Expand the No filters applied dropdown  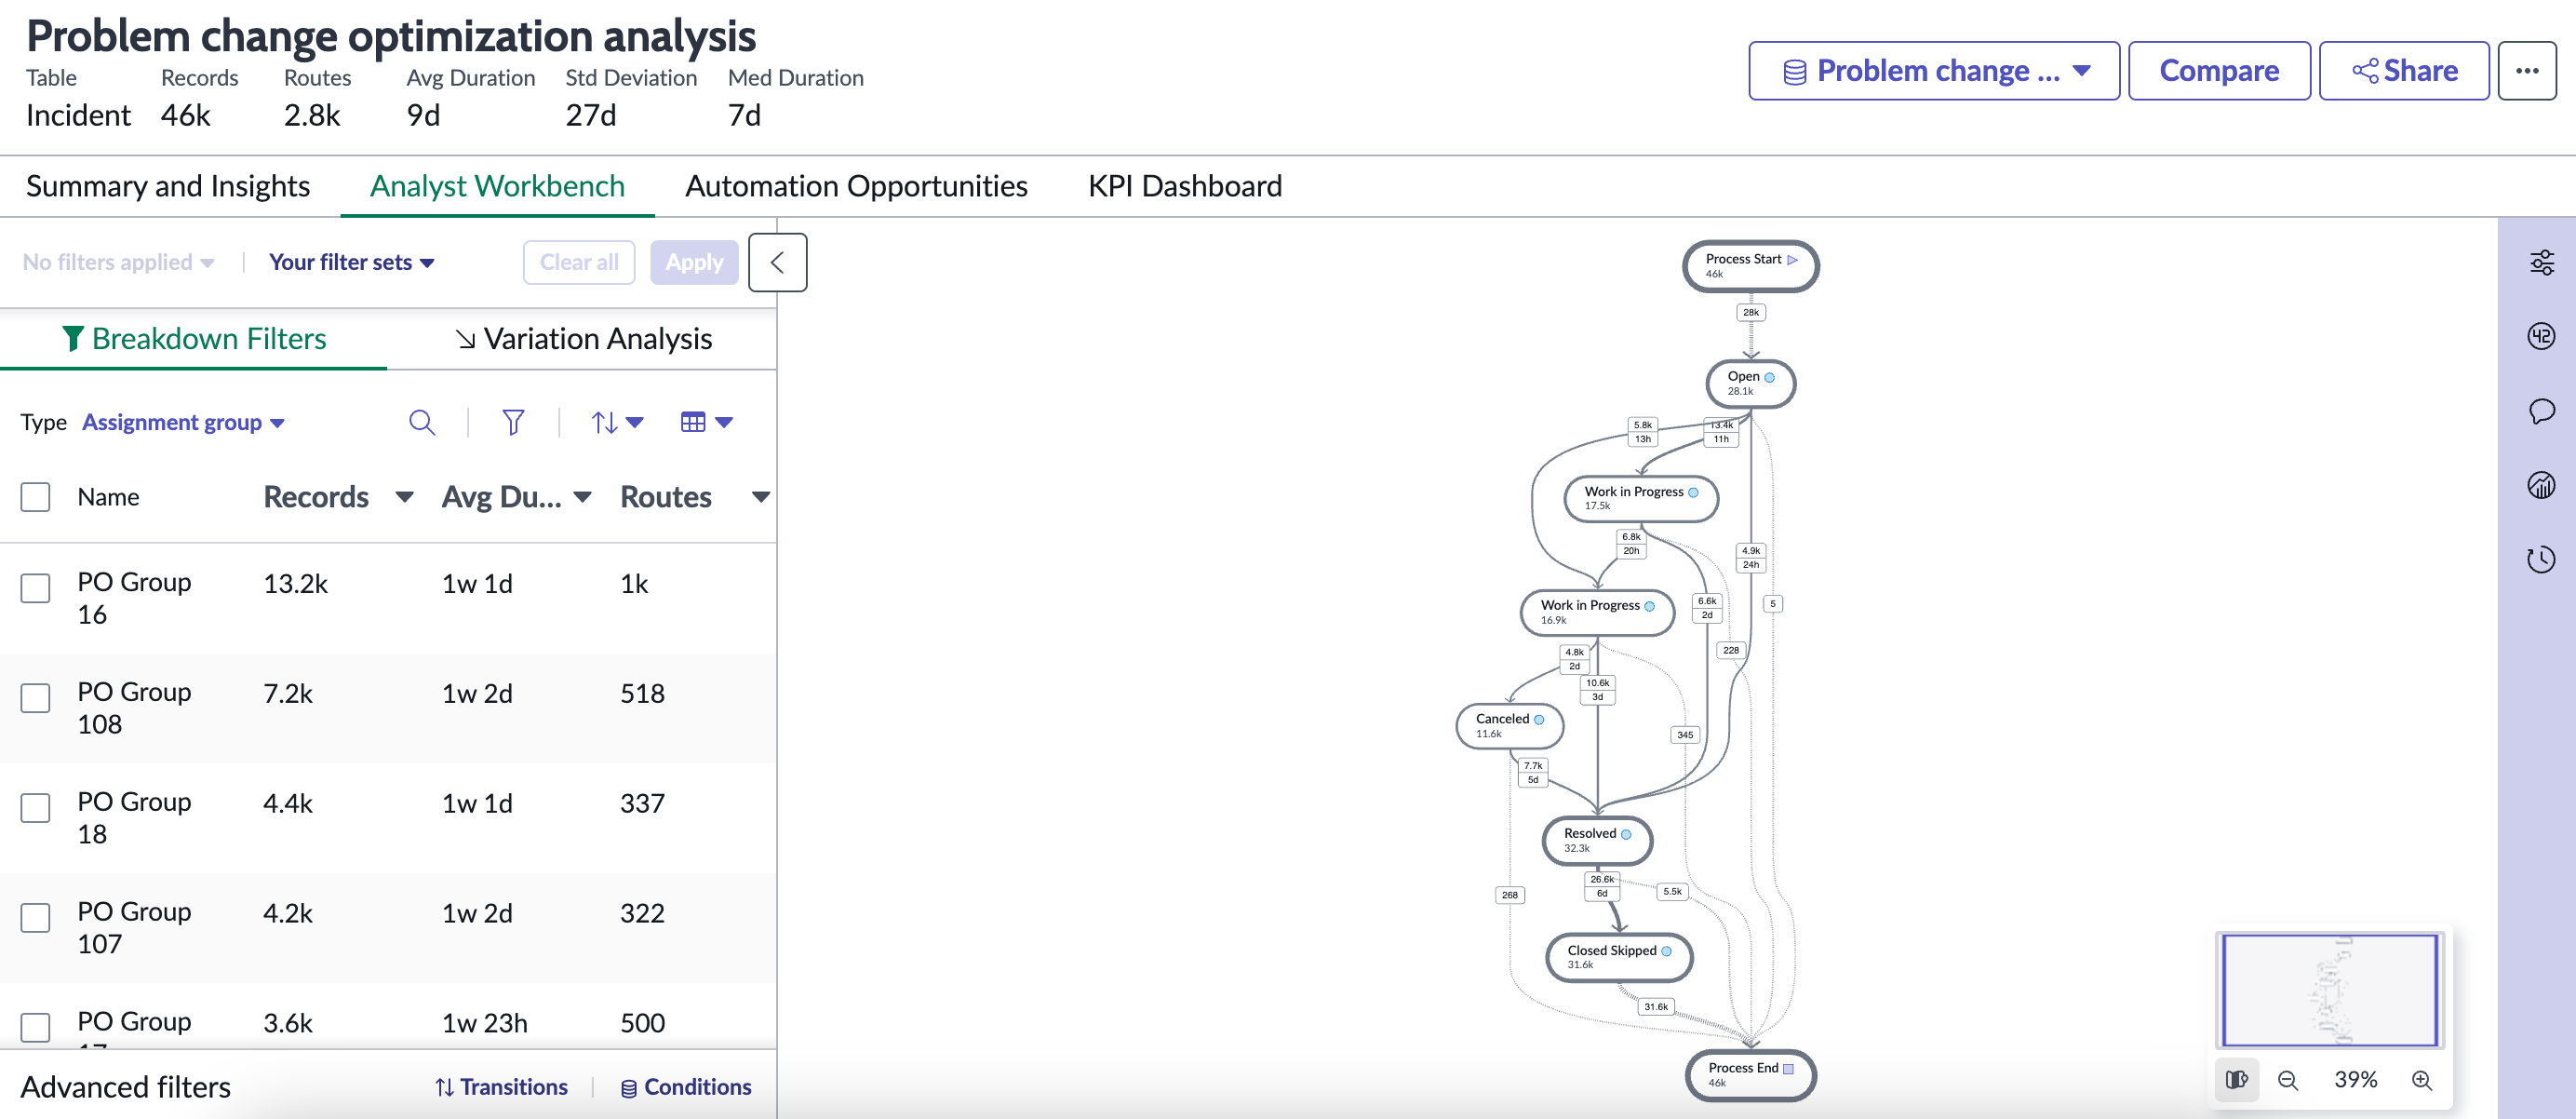pyautogui.click(x=118, y=262)
